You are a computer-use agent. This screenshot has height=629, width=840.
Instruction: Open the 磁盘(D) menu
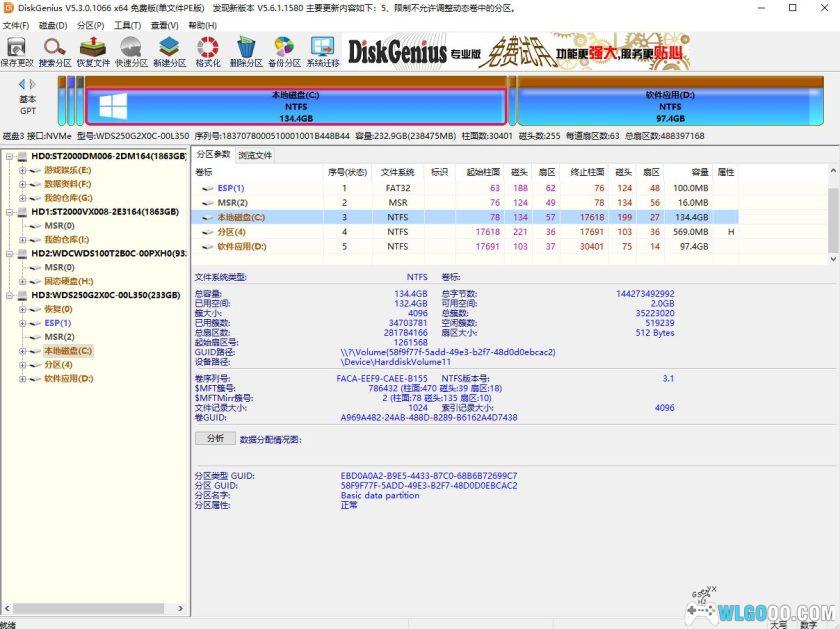pos(49,24)
